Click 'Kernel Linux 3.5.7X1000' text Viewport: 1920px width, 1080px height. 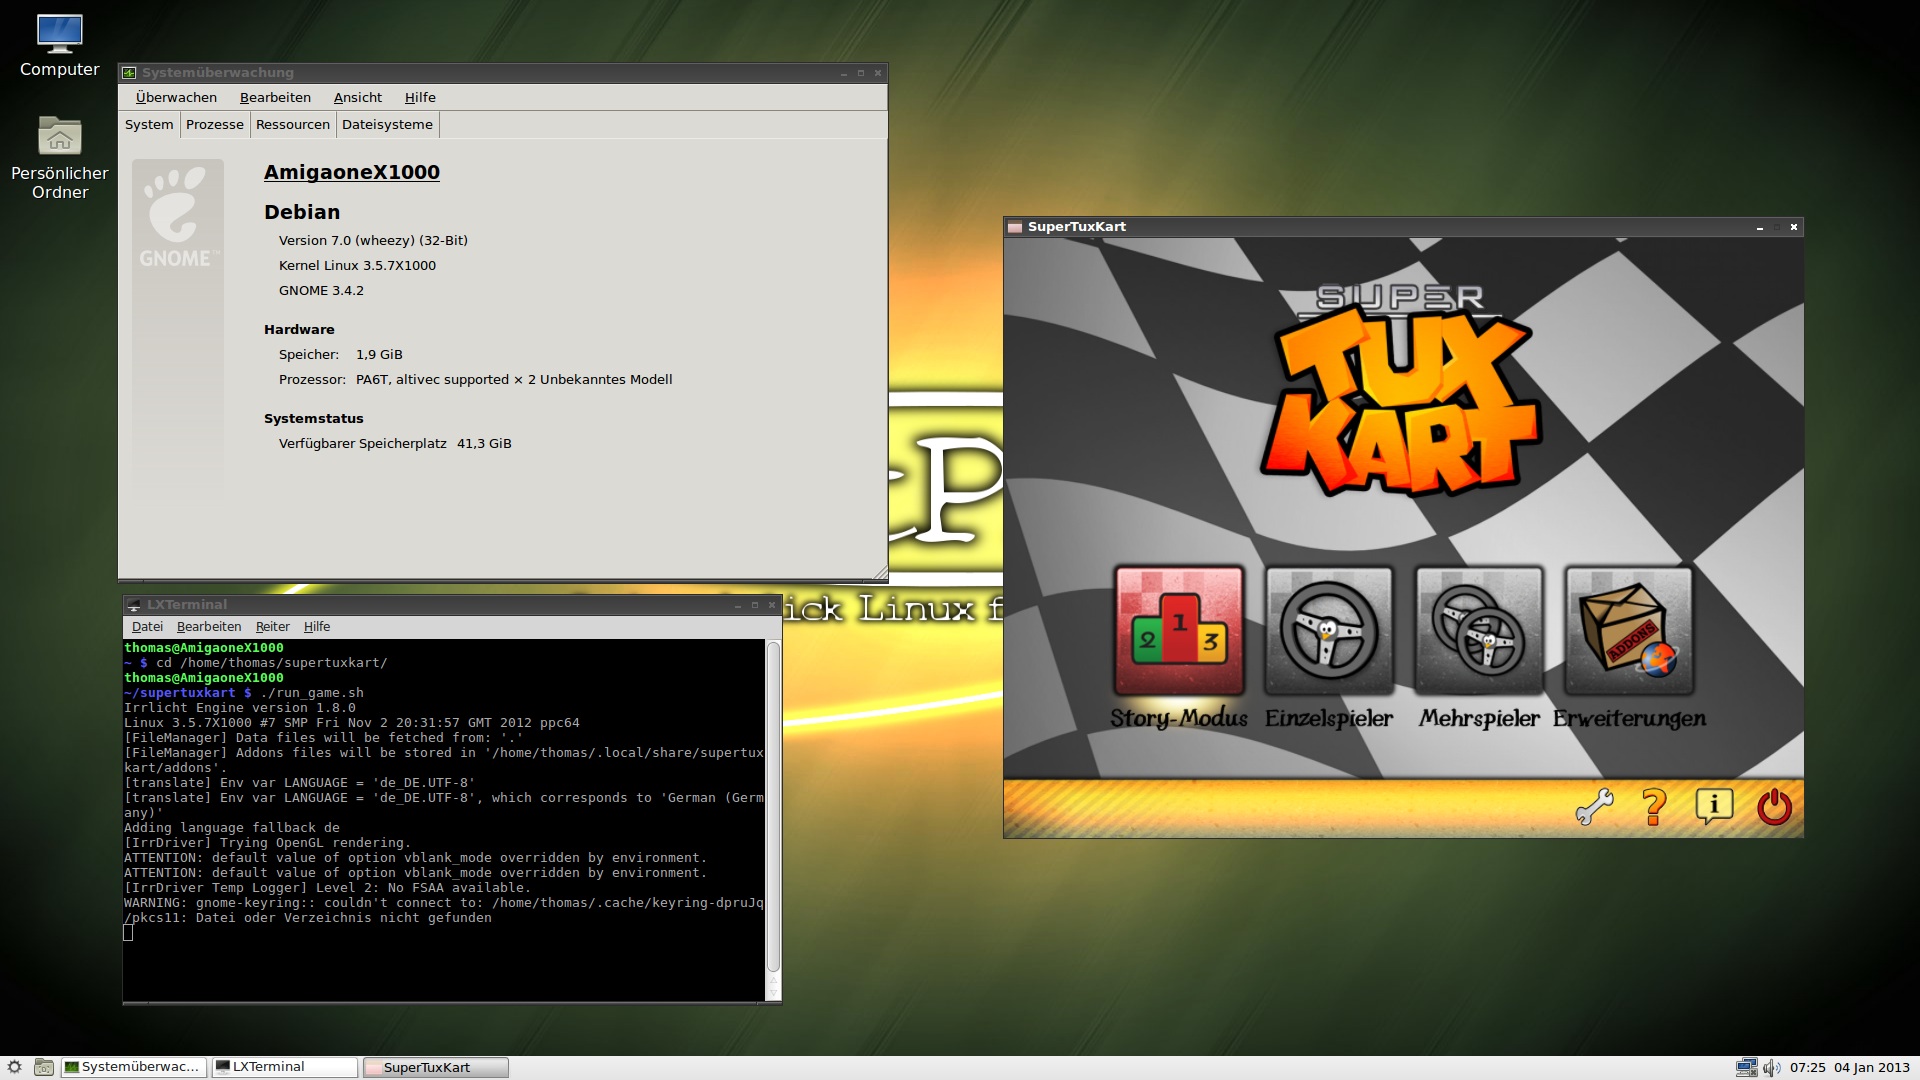point(357,265)
